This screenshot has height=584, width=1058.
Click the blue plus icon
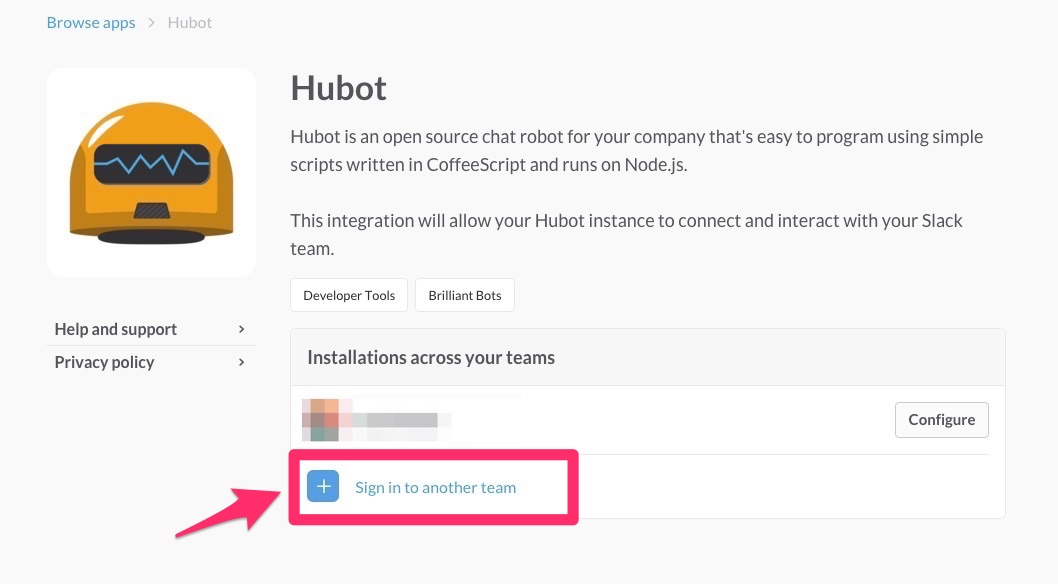323,487
